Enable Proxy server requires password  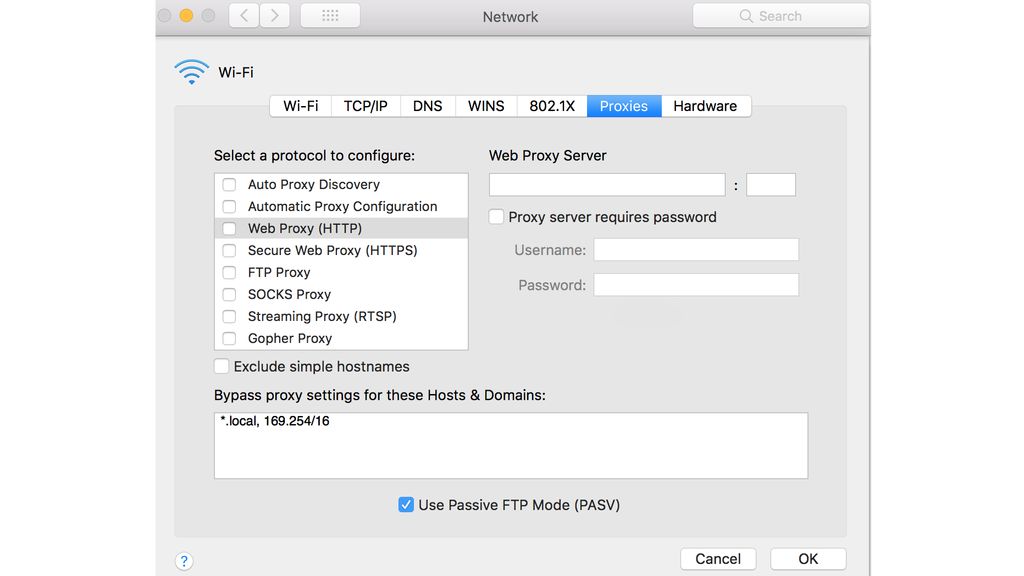pyautogui.click(x=496, y=217)
